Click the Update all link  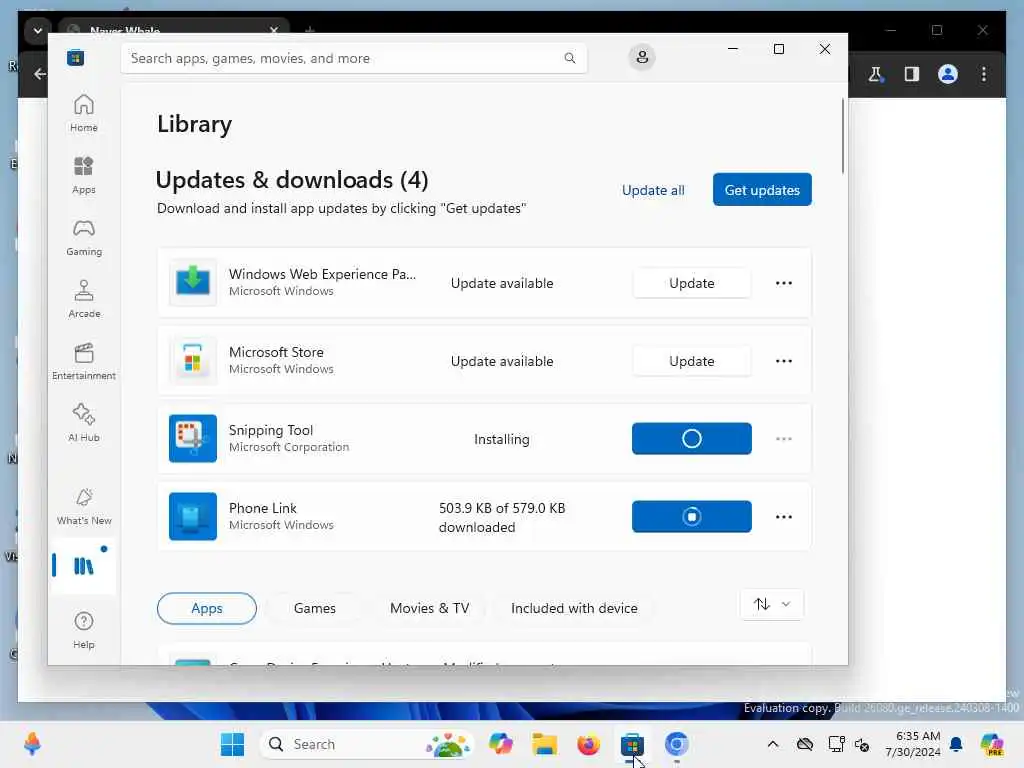[x=653, y=190]
